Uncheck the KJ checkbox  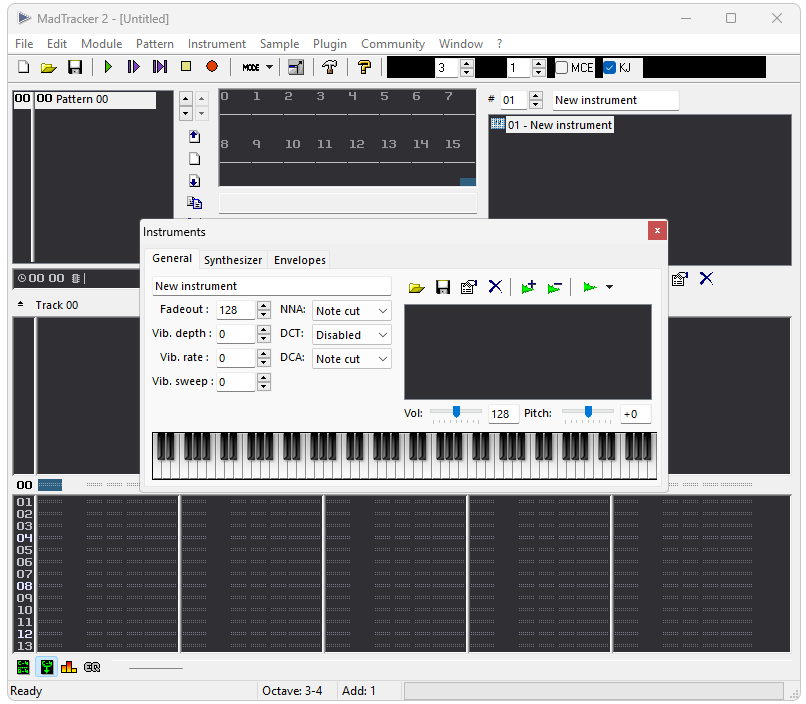[610, 68]
